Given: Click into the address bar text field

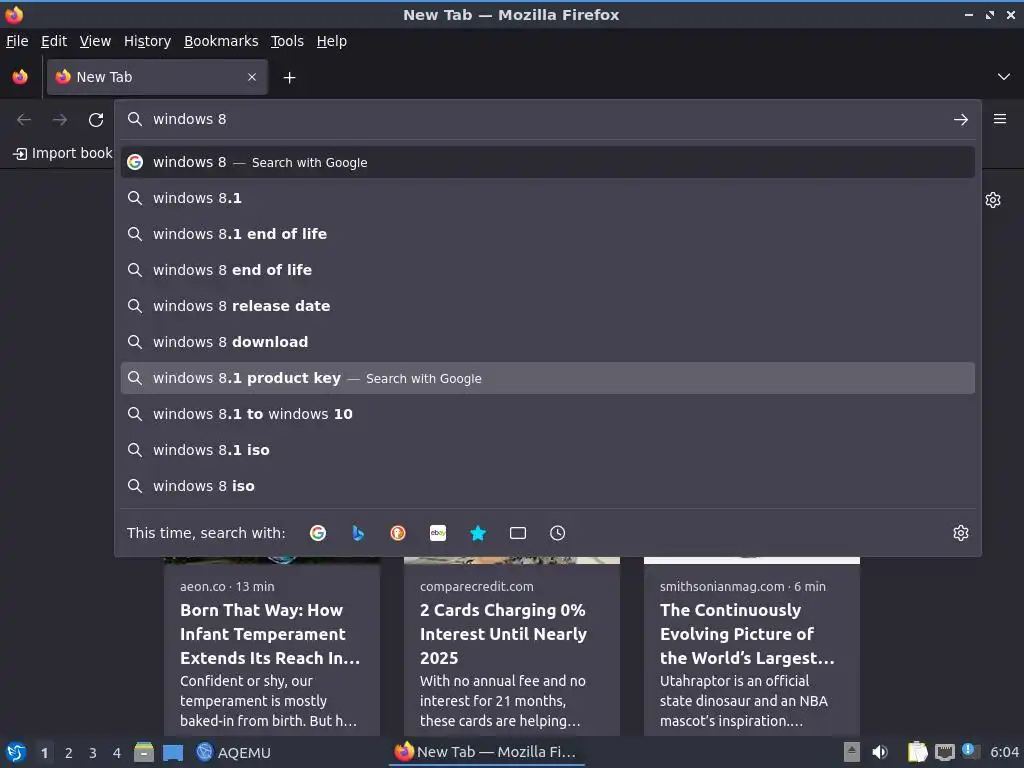Looking at the screenshot, I should pyautogui.click(x=547, y=120).
